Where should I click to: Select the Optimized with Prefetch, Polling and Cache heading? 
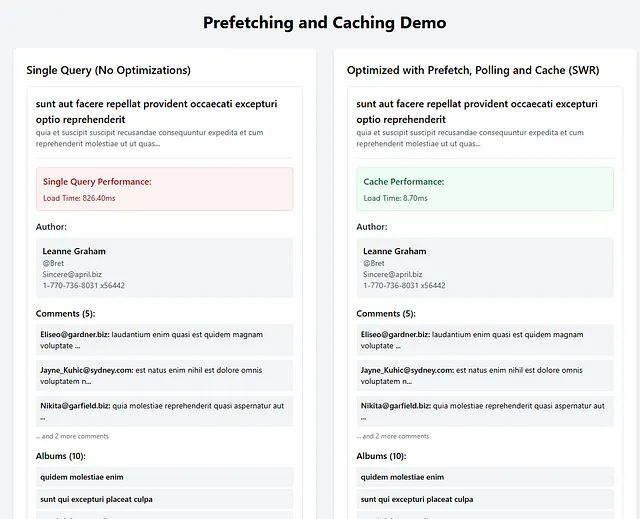point(473,70)
